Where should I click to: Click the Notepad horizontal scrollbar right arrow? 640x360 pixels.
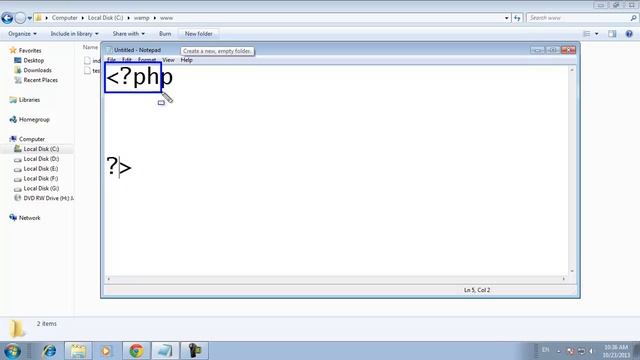[564, 279]
